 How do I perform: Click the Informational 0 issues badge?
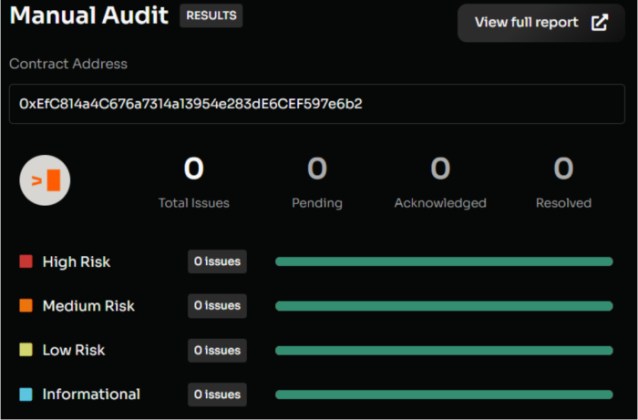pos(217,394)
